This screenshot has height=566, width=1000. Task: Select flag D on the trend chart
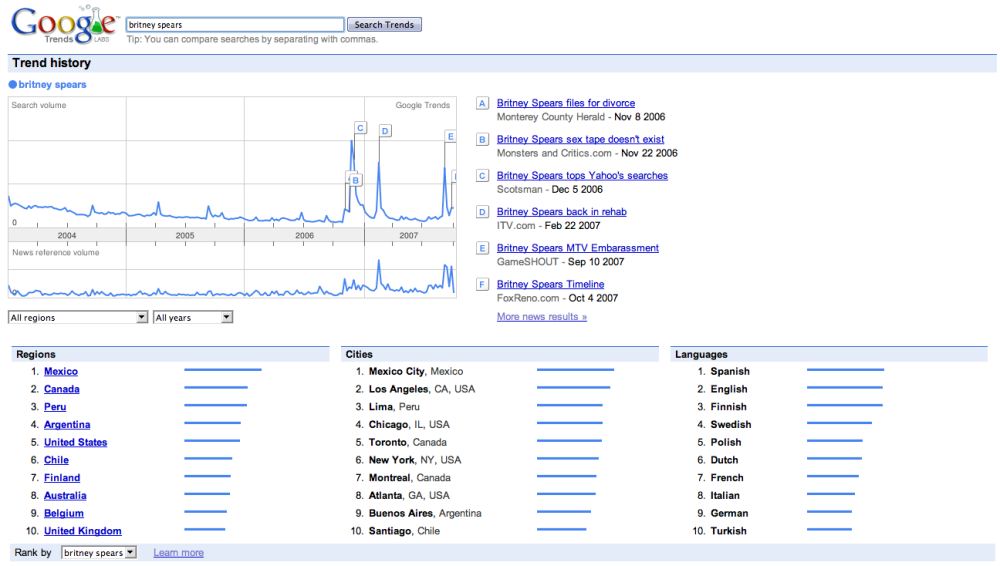coord(385,131)
